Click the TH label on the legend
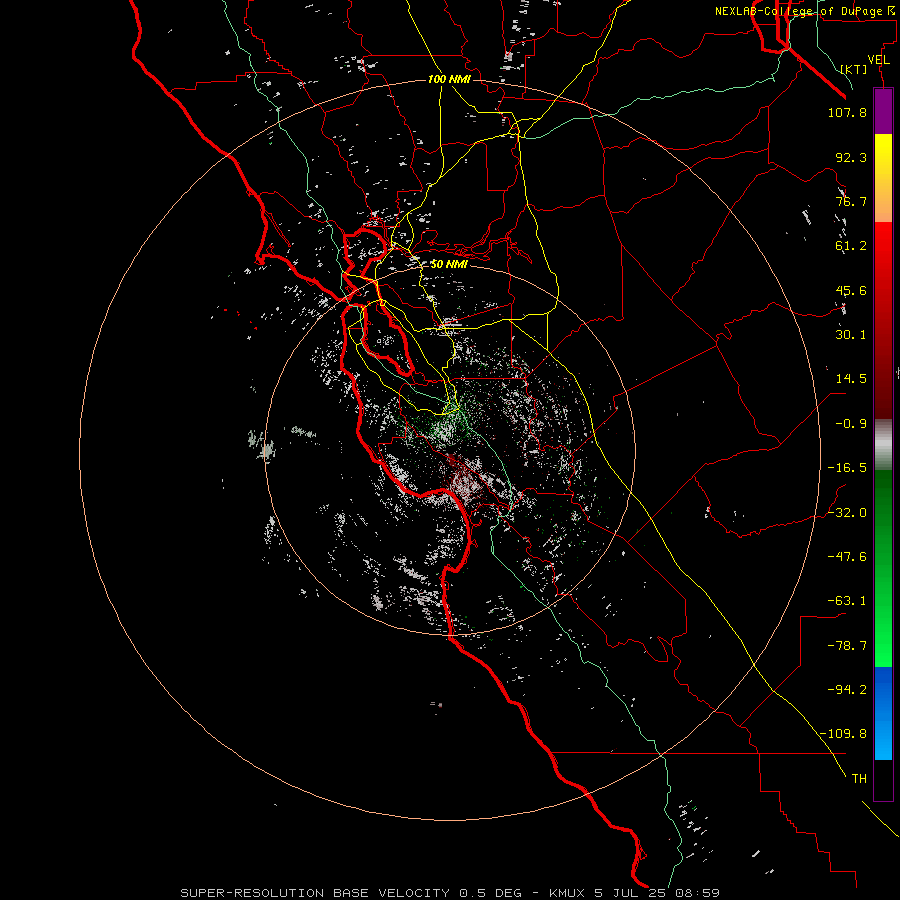Screen dimensions: 900x900 click(x=859, y=779)
